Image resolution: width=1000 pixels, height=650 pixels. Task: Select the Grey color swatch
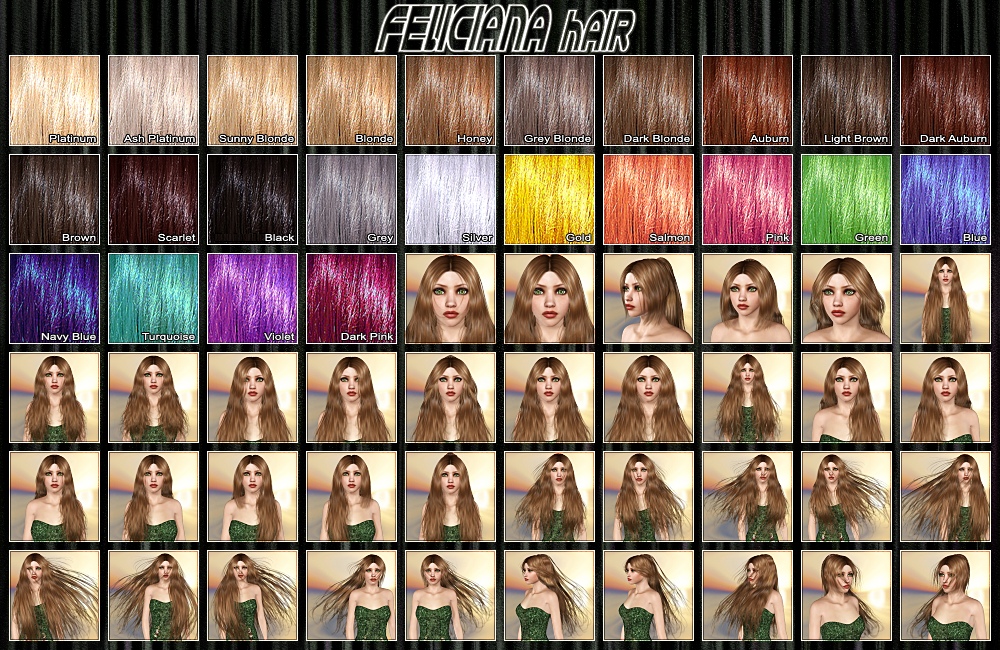pos(351,199)
